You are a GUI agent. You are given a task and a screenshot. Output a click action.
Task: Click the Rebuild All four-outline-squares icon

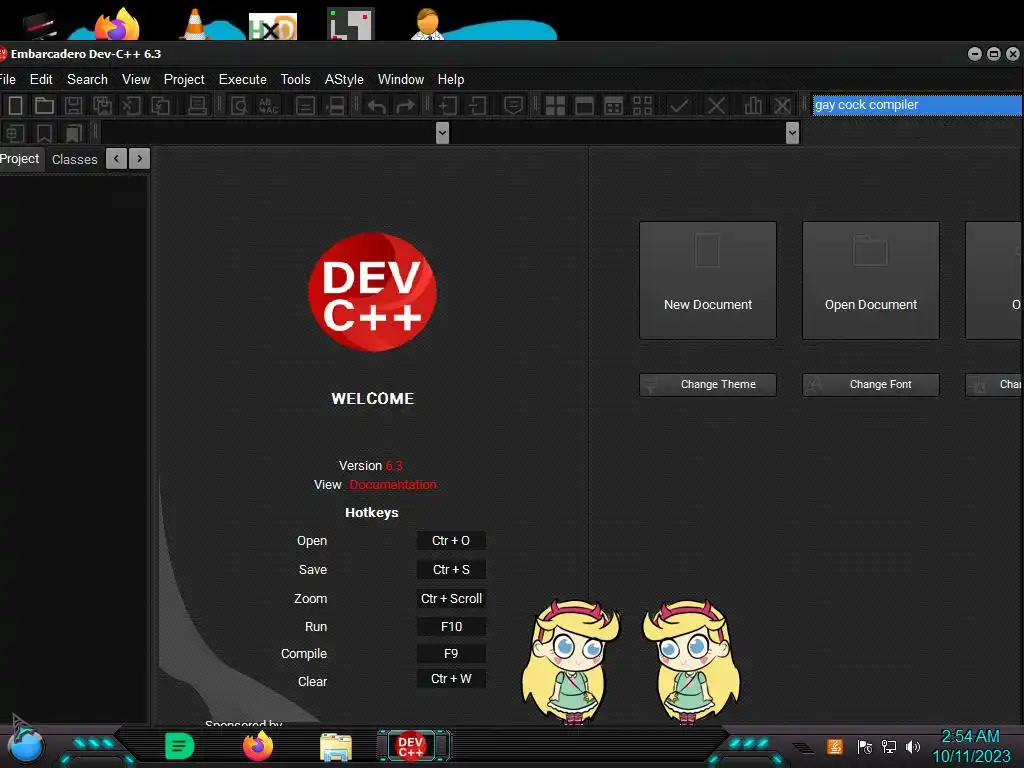[x=643, y=105]
